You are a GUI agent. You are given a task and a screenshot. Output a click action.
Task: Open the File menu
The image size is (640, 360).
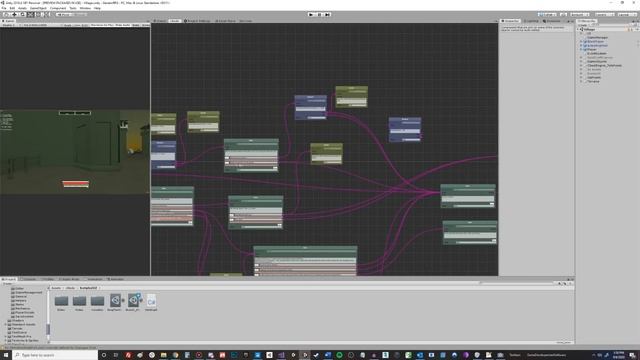(x=4, y=8)
